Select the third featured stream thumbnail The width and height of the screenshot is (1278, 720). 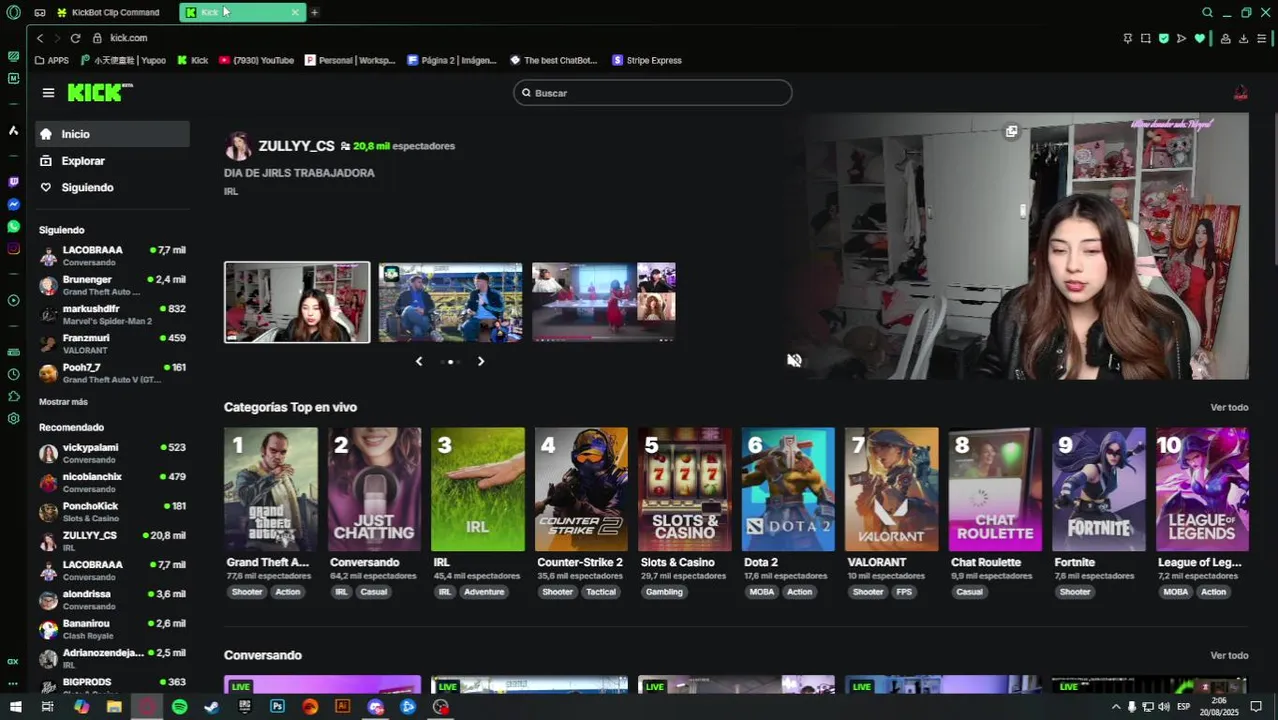[604, 302]
